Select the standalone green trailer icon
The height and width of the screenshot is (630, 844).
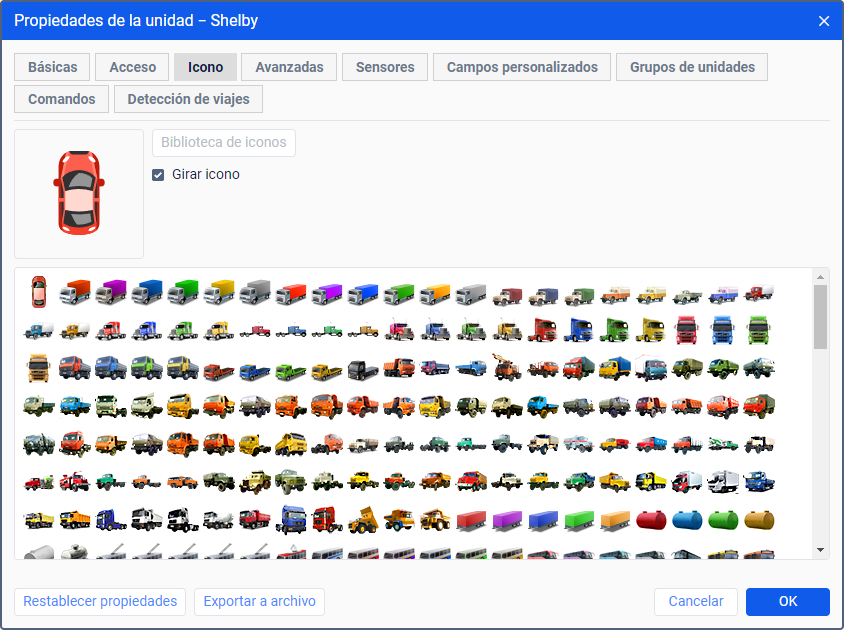(579, 520)
